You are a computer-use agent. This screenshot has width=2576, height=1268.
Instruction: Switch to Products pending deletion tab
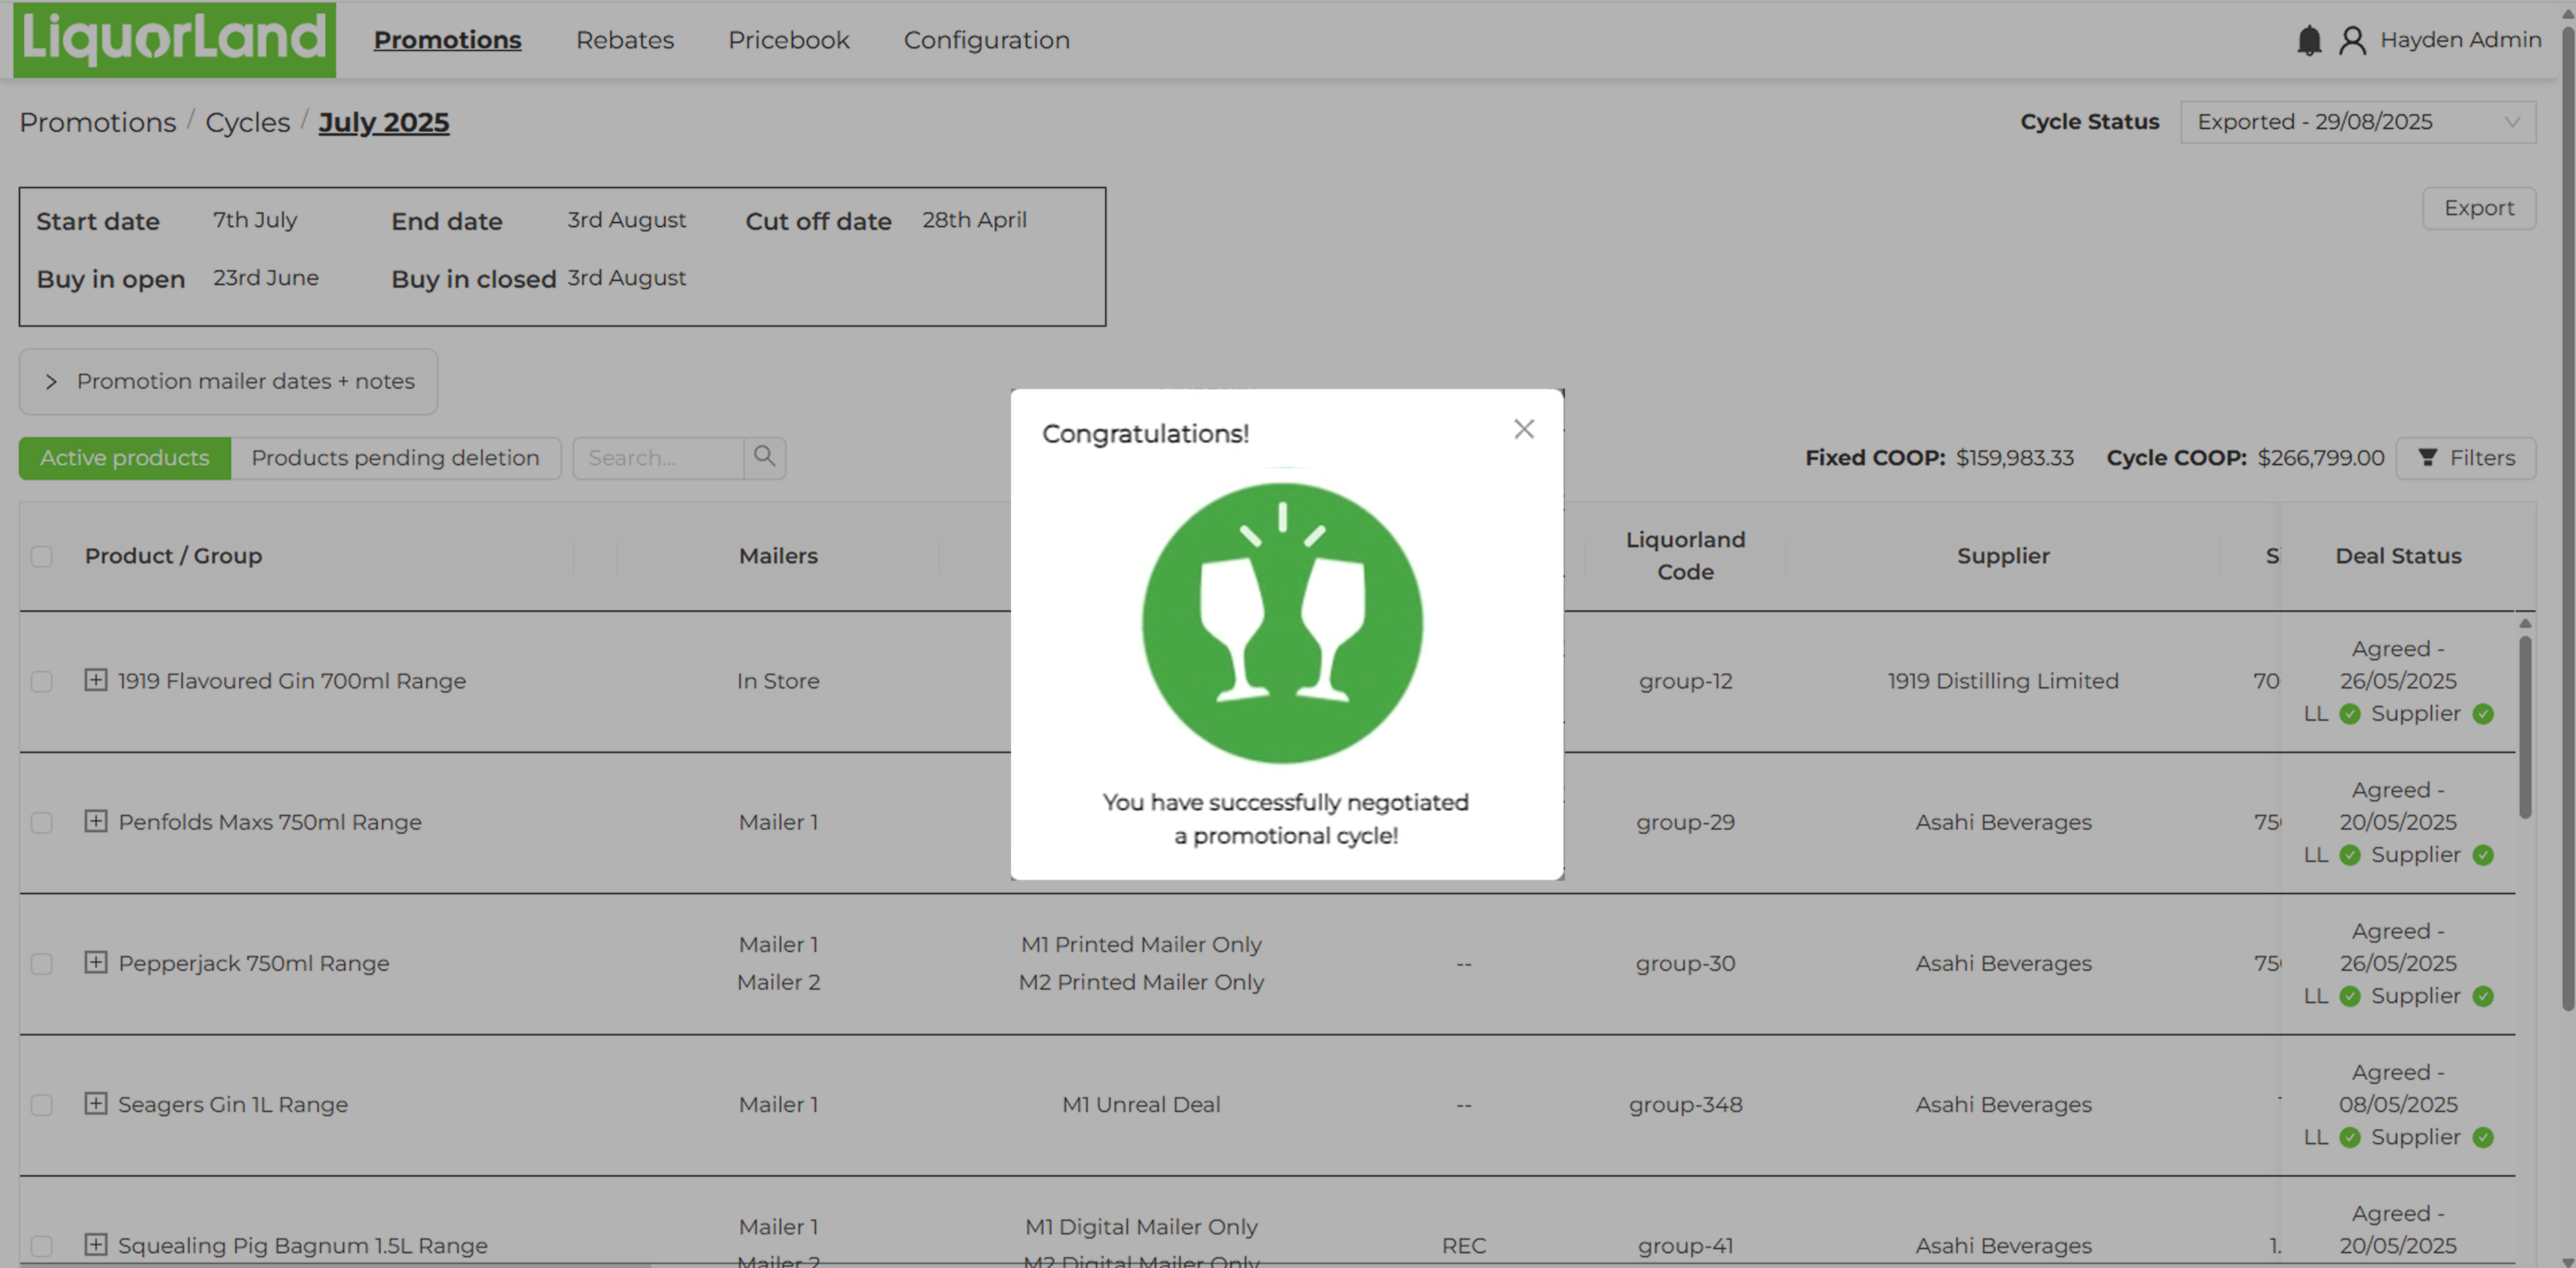coord(395,458)
